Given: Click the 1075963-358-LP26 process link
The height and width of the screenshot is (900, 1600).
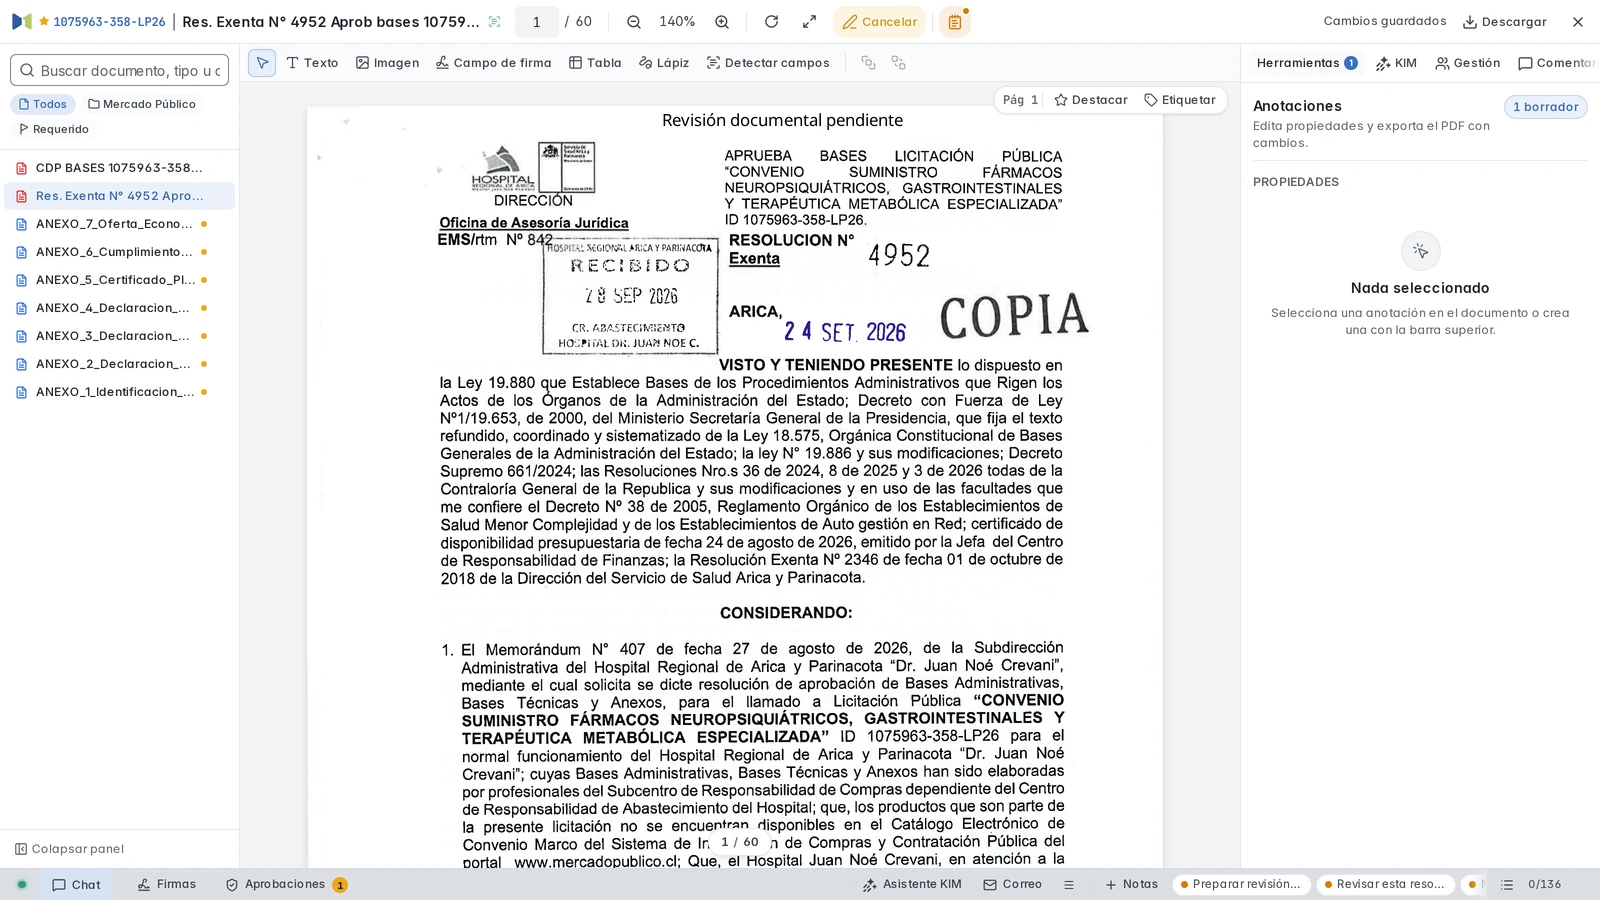Looking at the screenshot, I should 101,22.
